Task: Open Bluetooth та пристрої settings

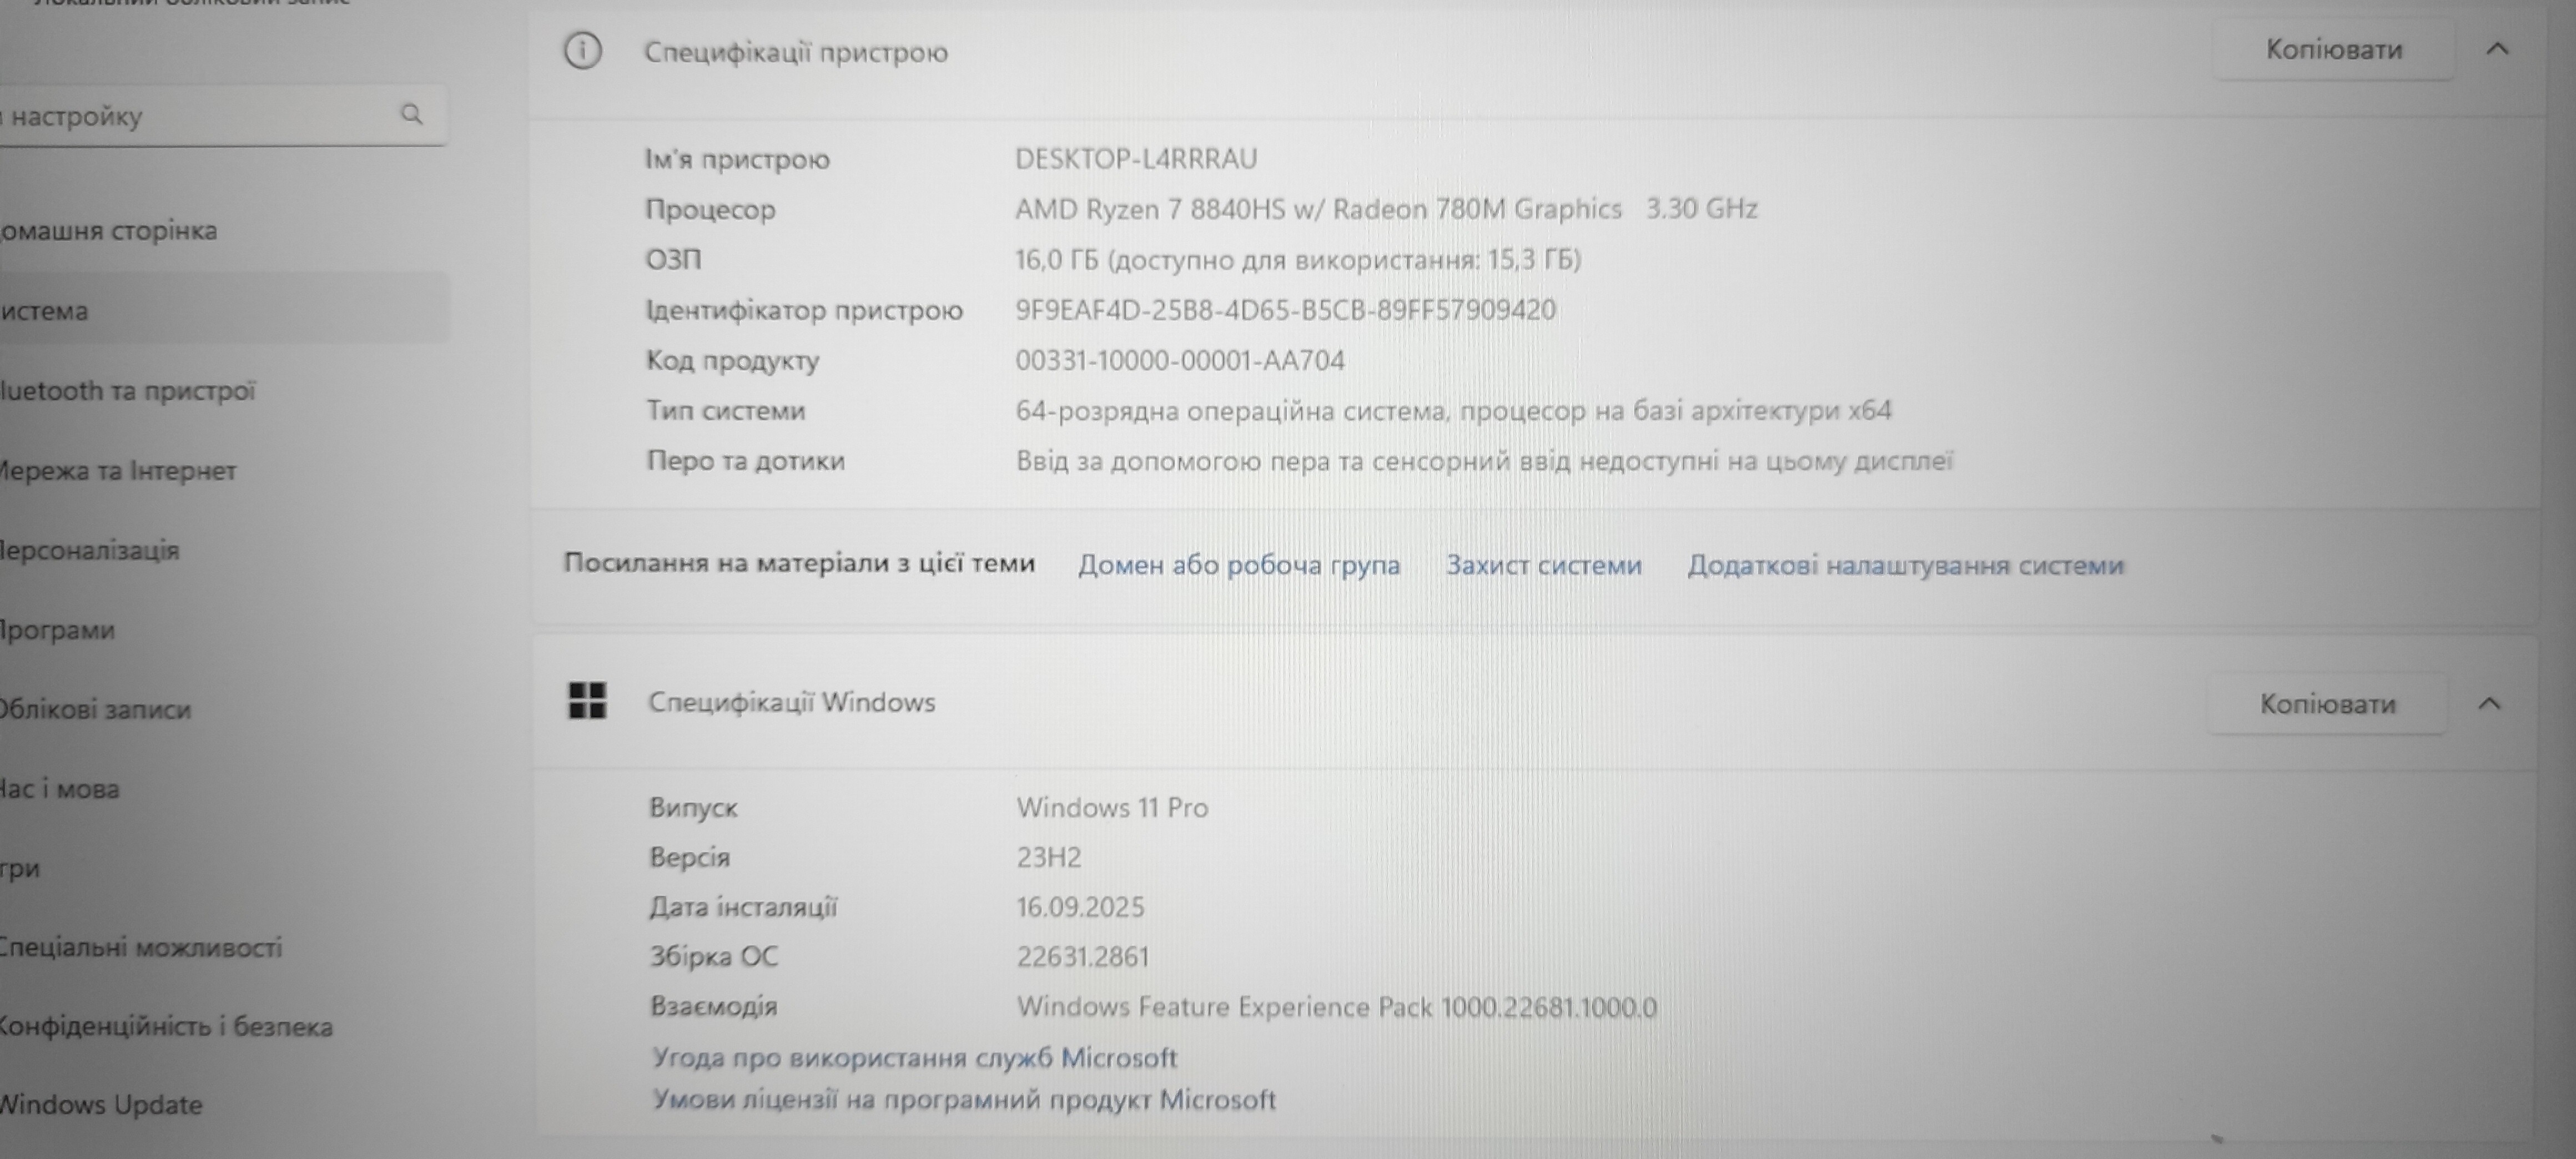Action: point(128,390)
